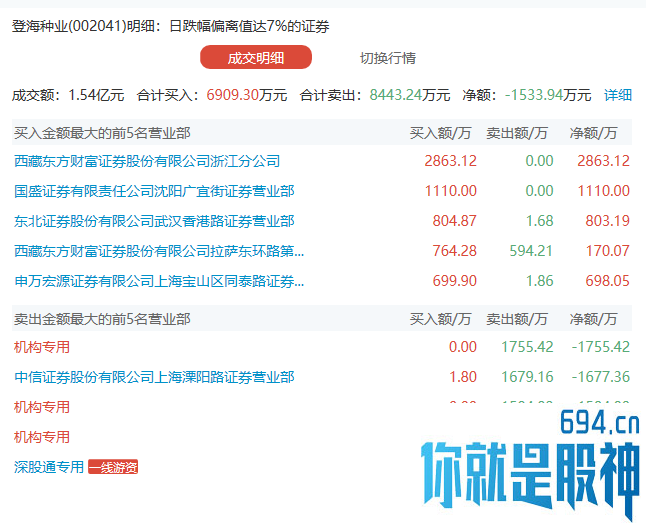Open the 详细 link
646x523 pixels.
pyautogui.click(x=618, y=95)
